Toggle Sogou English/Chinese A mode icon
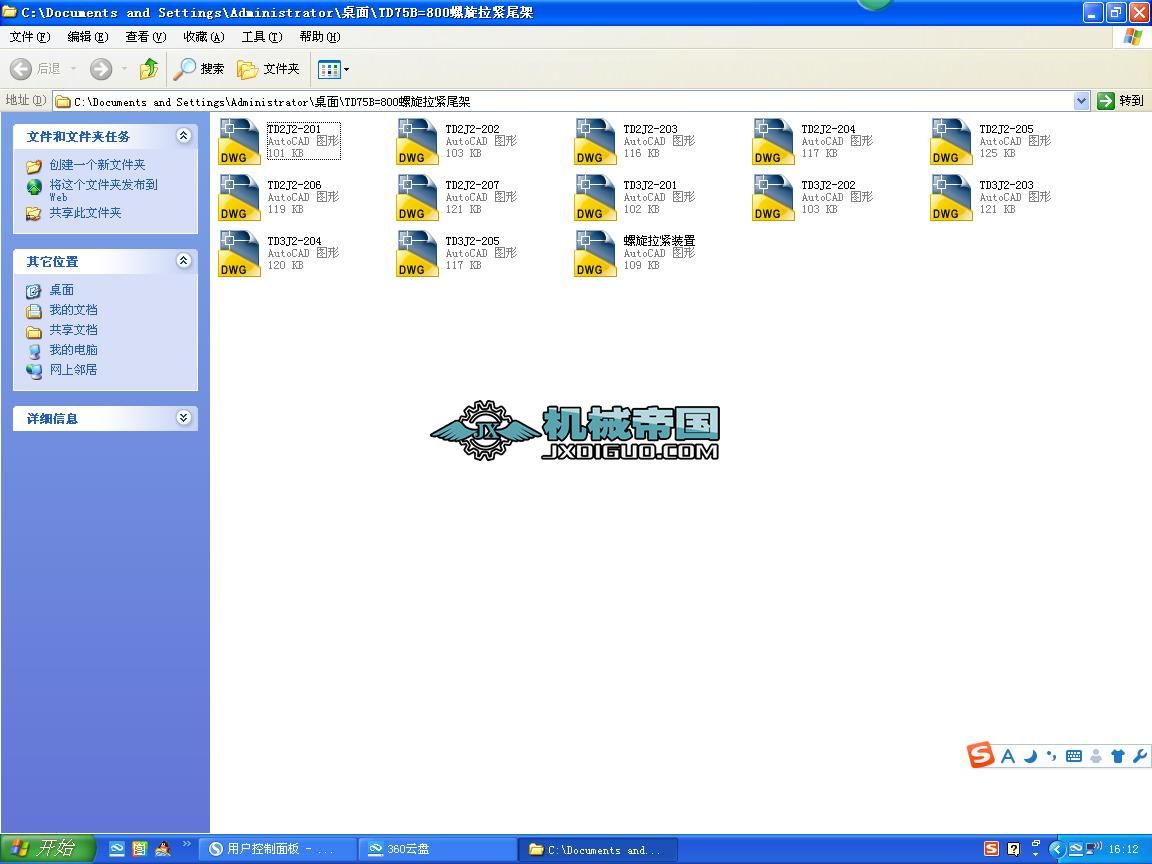Screen dimensions: 1152x864 pos(1008,756)
